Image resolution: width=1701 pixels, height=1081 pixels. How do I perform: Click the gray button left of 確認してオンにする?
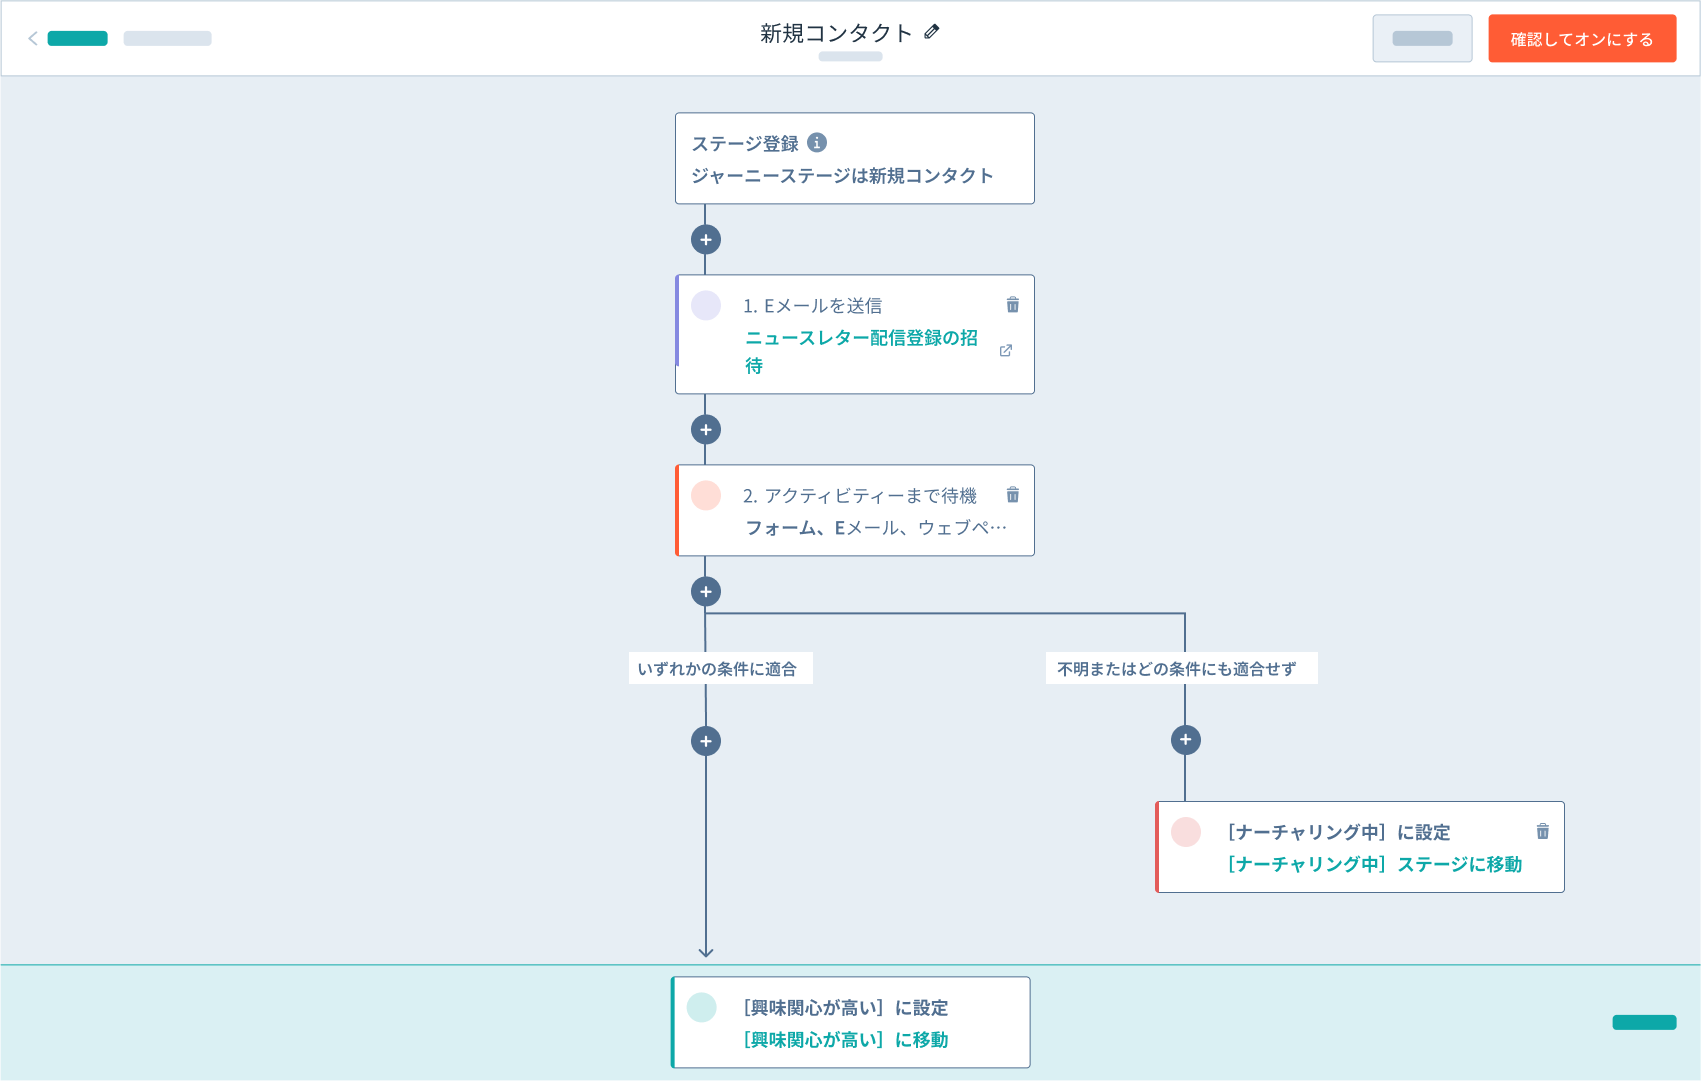[x=1421, y=39]
